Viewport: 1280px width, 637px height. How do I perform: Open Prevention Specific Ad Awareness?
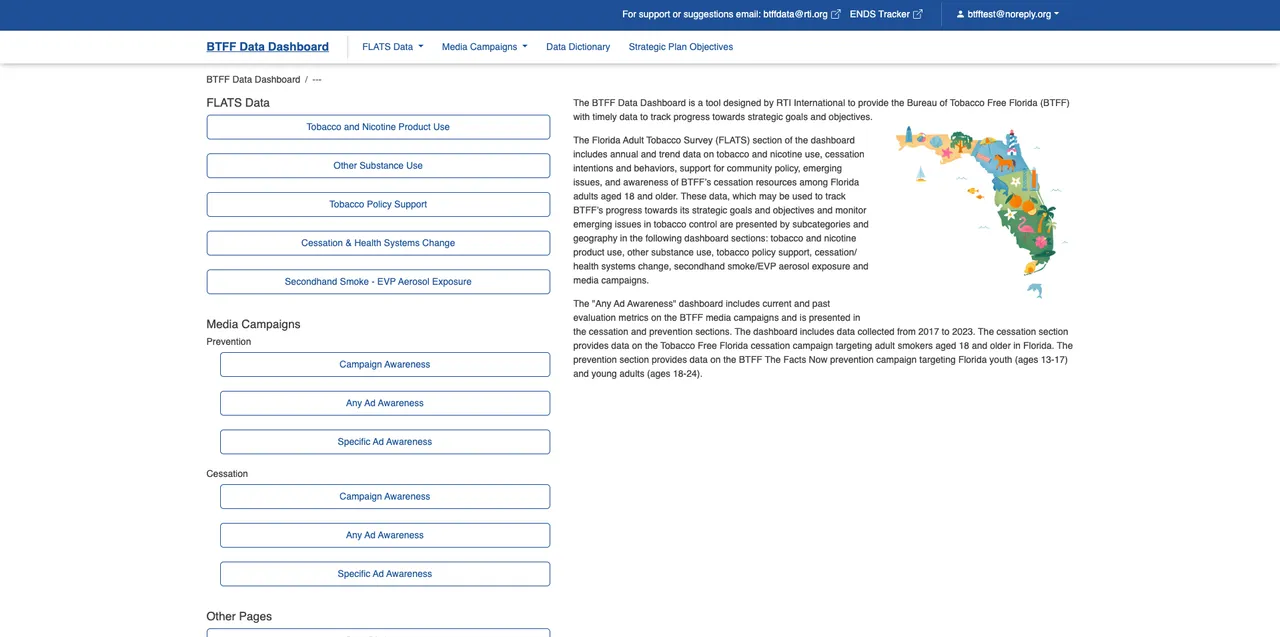[x=385, y=442]
